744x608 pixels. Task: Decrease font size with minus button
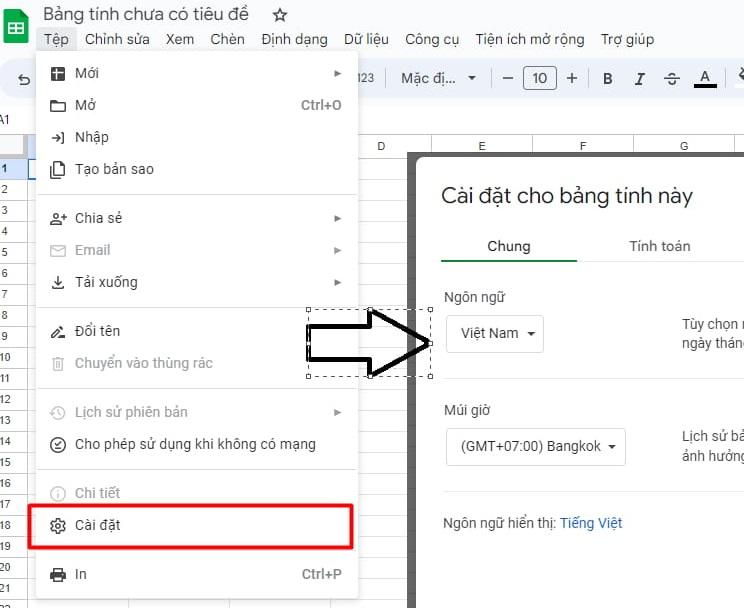508,78
